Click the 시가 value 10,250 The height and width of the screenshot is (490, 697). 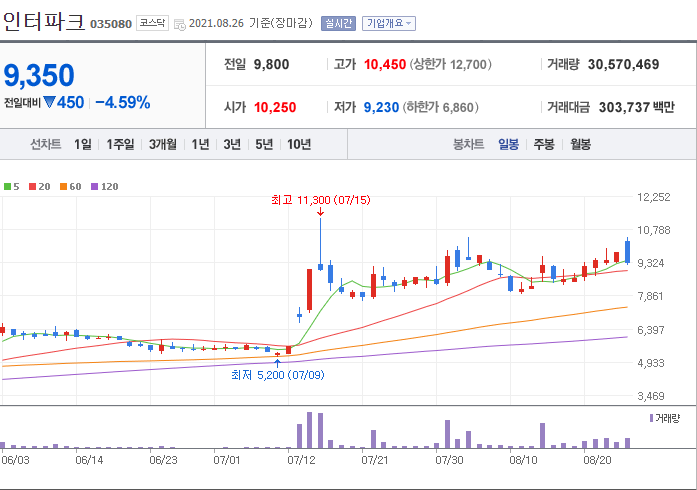click(275, 107)
